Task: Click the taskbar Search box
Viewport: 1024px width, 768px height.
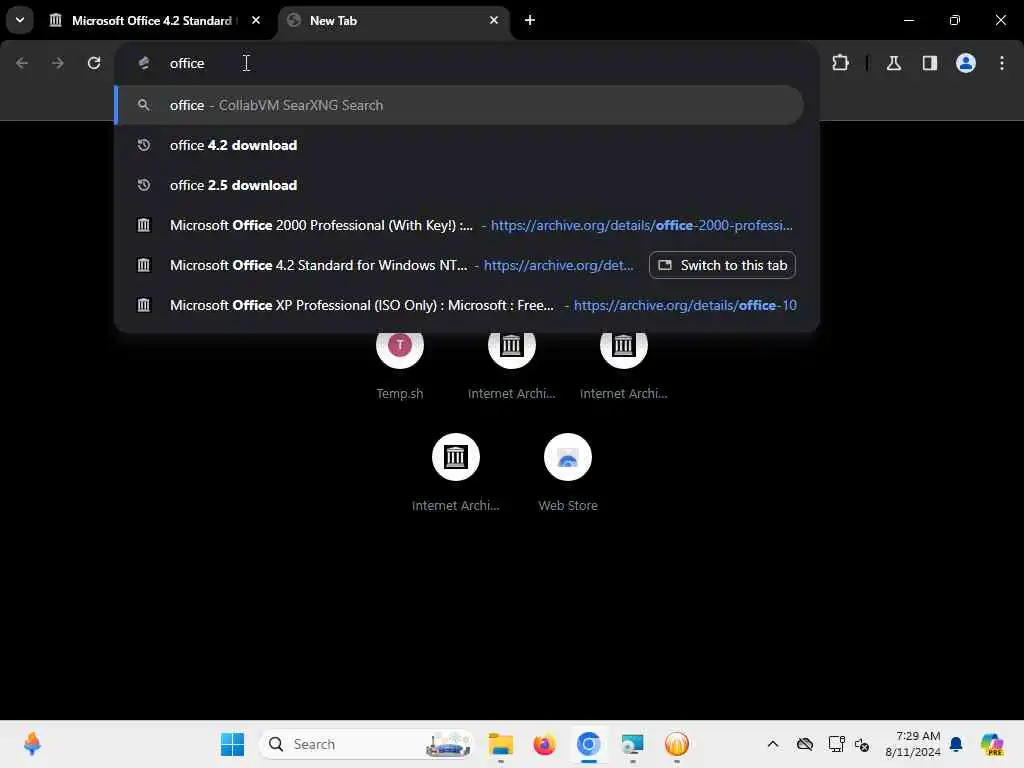Action: (x=367, y=744)
